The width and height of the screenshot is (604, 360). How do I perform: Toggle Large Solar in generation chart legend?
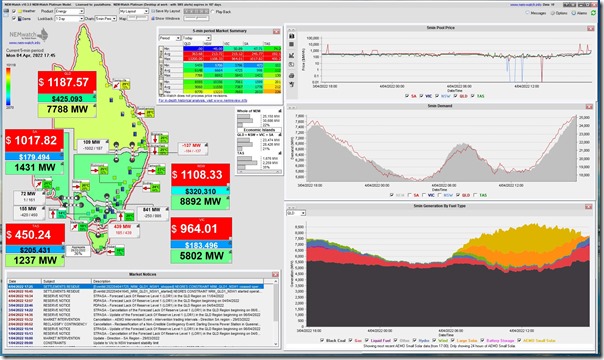(453, 340)
